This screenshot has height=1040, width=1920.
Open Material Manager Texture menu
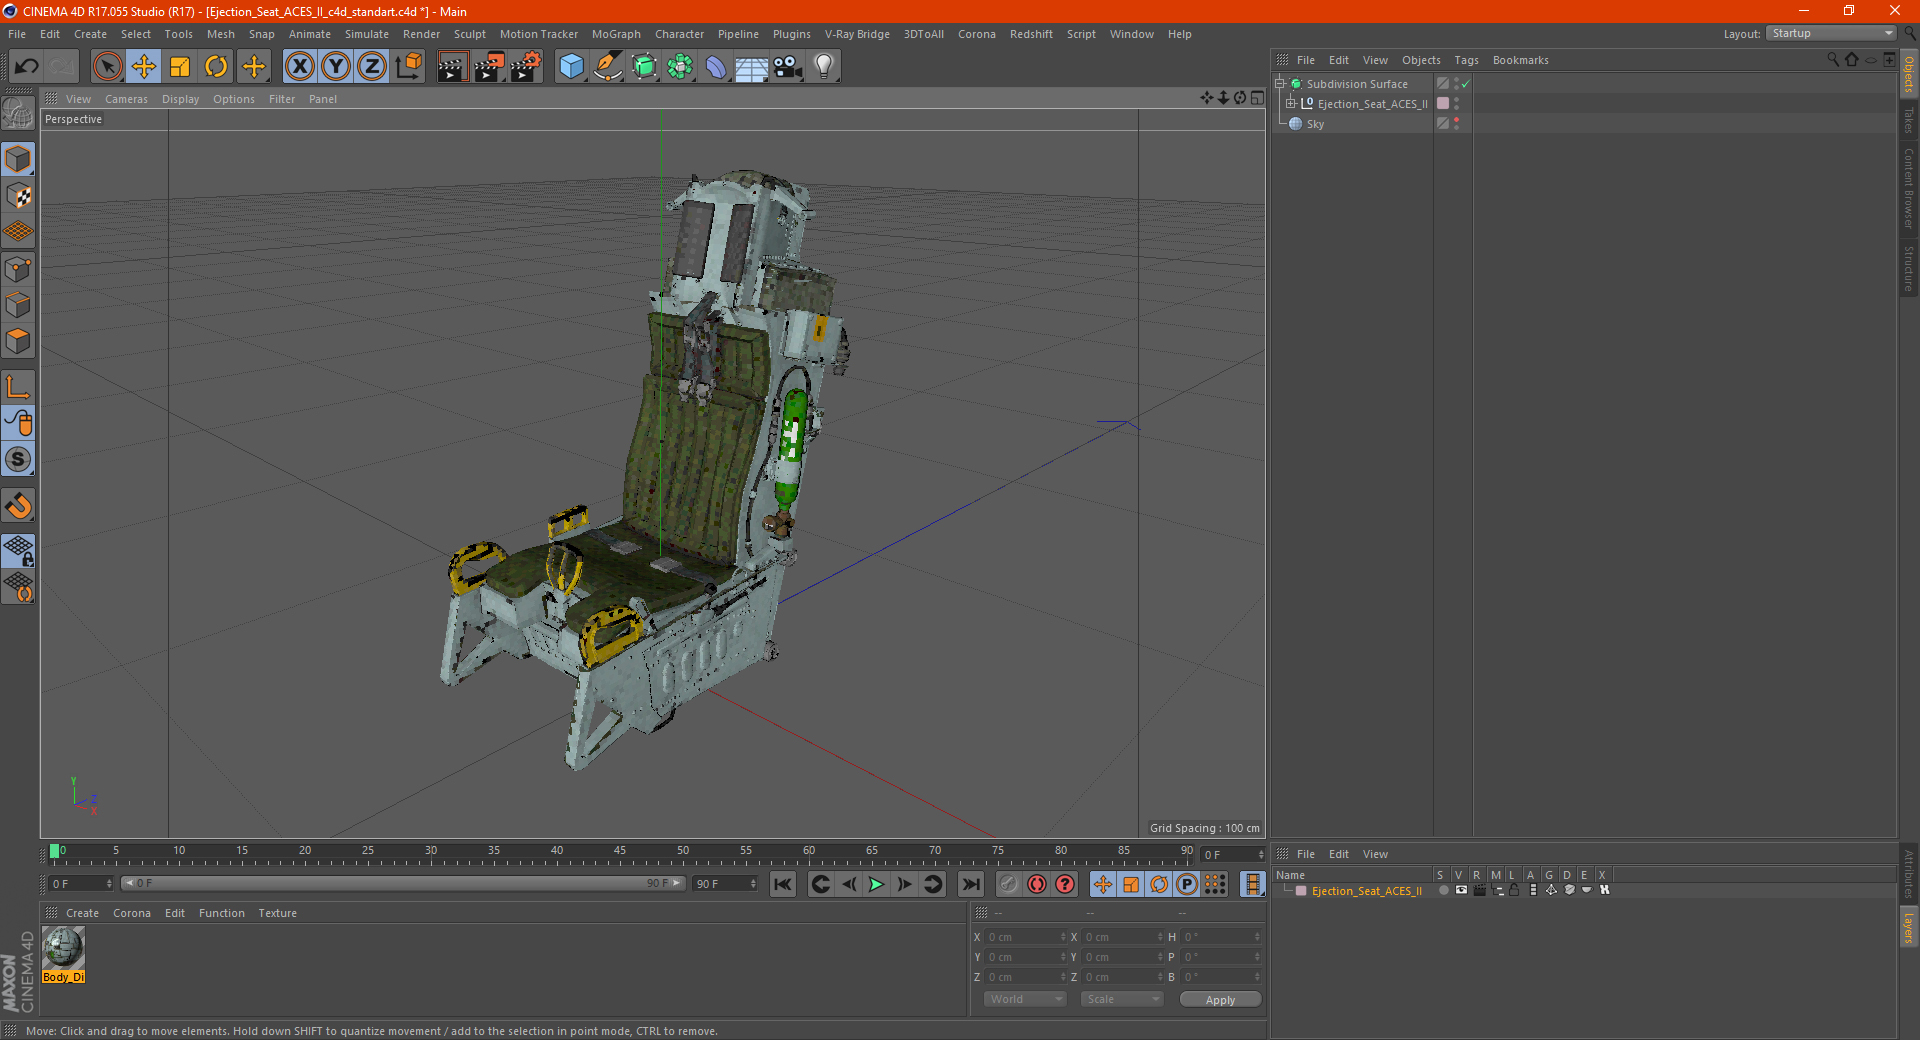click(x=278, y=913)
